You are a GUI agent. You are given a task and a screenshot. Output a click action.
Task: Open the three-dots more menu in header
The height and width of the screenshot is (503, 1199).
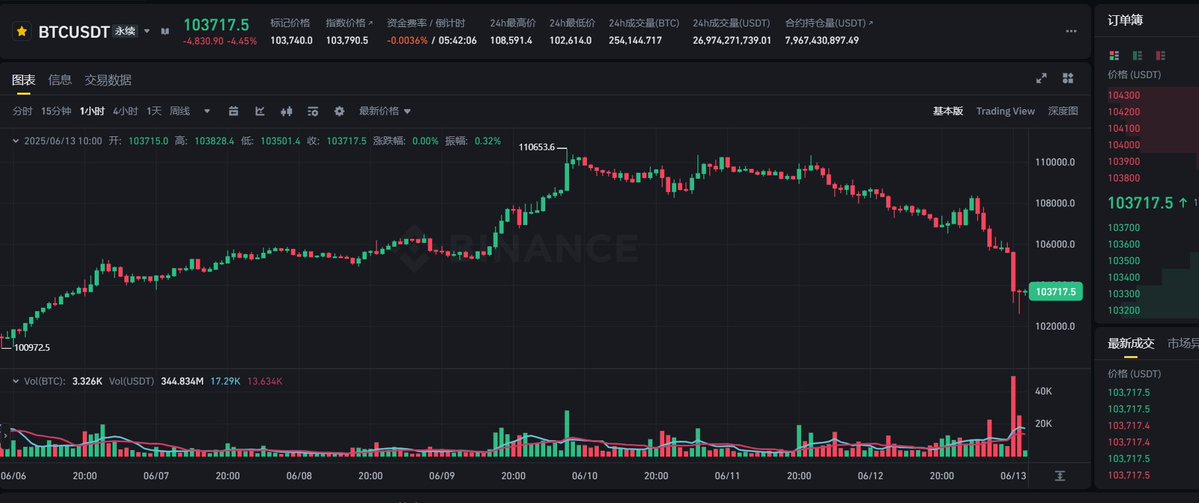point(1071,31)
